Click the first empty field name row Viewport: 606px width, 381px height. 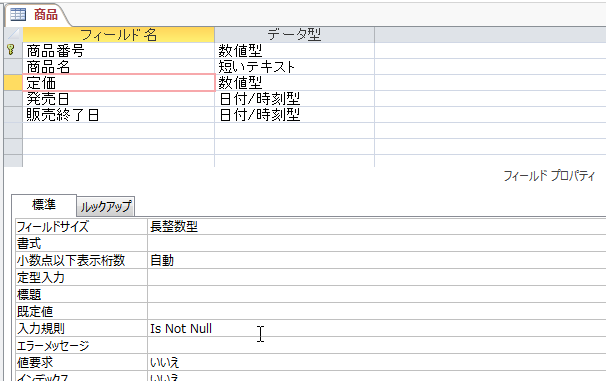118,131
